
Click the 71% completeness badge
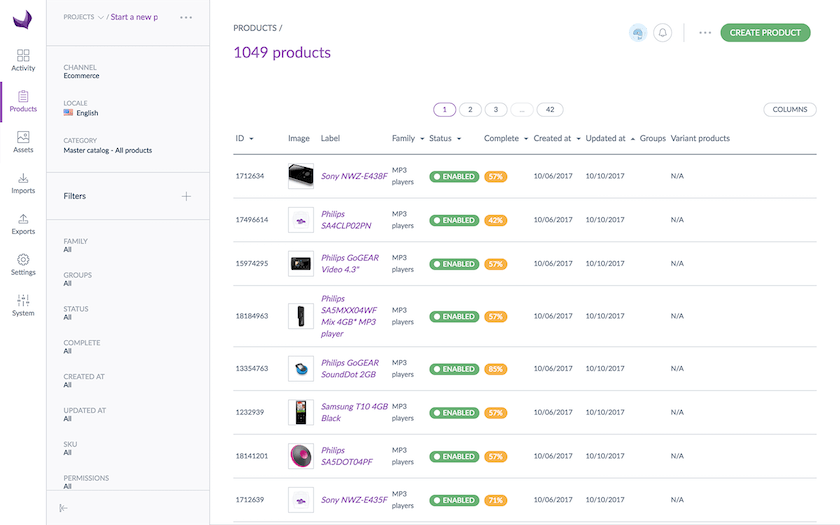(496, 500)
